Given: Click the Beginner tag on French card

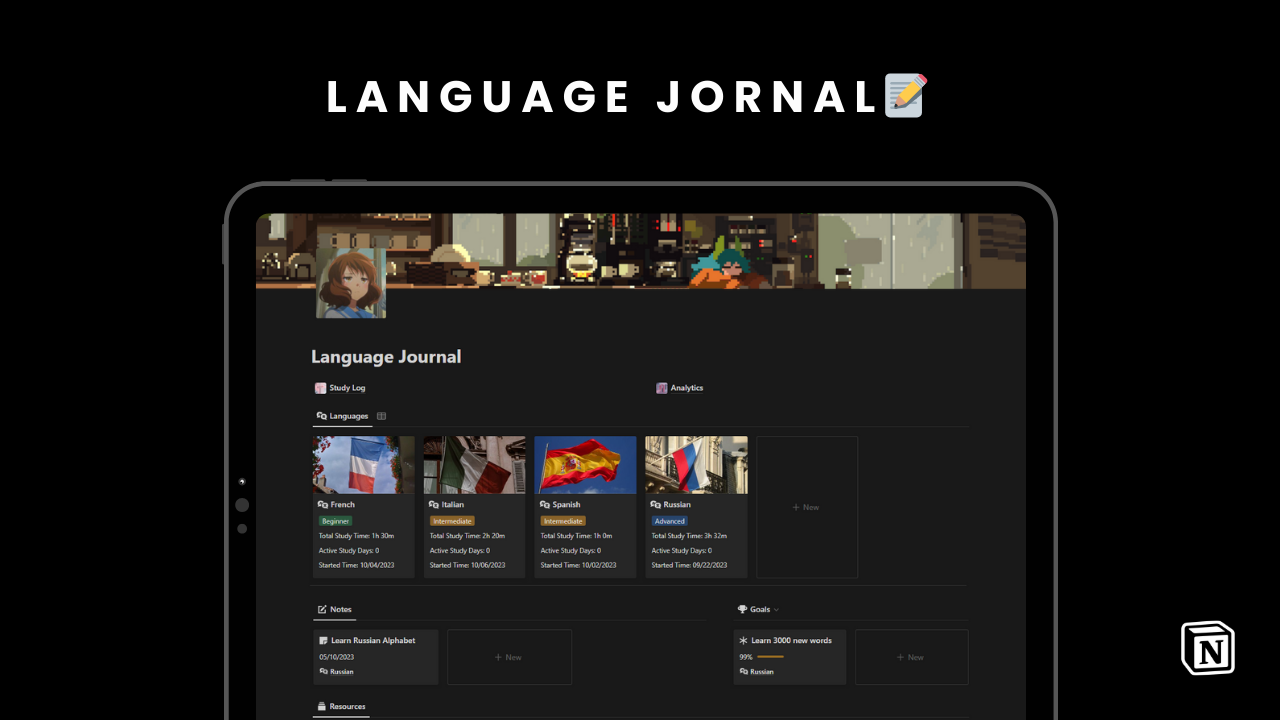Looking at the screenshot, I should (x=335, y=521).
